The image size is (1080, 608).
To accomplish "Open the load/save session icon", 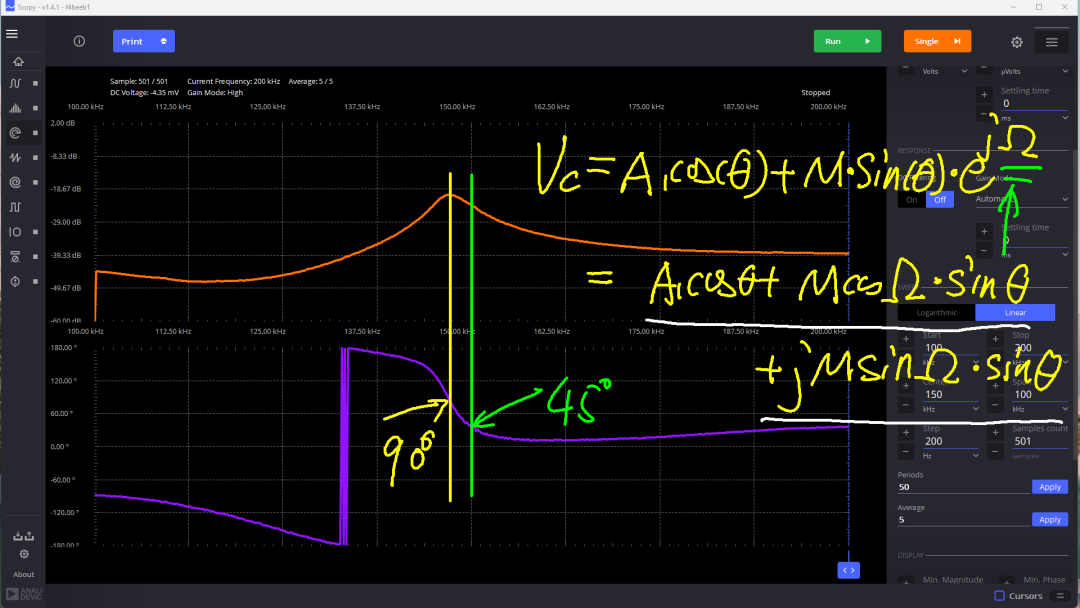I will (x=23, y=536).
